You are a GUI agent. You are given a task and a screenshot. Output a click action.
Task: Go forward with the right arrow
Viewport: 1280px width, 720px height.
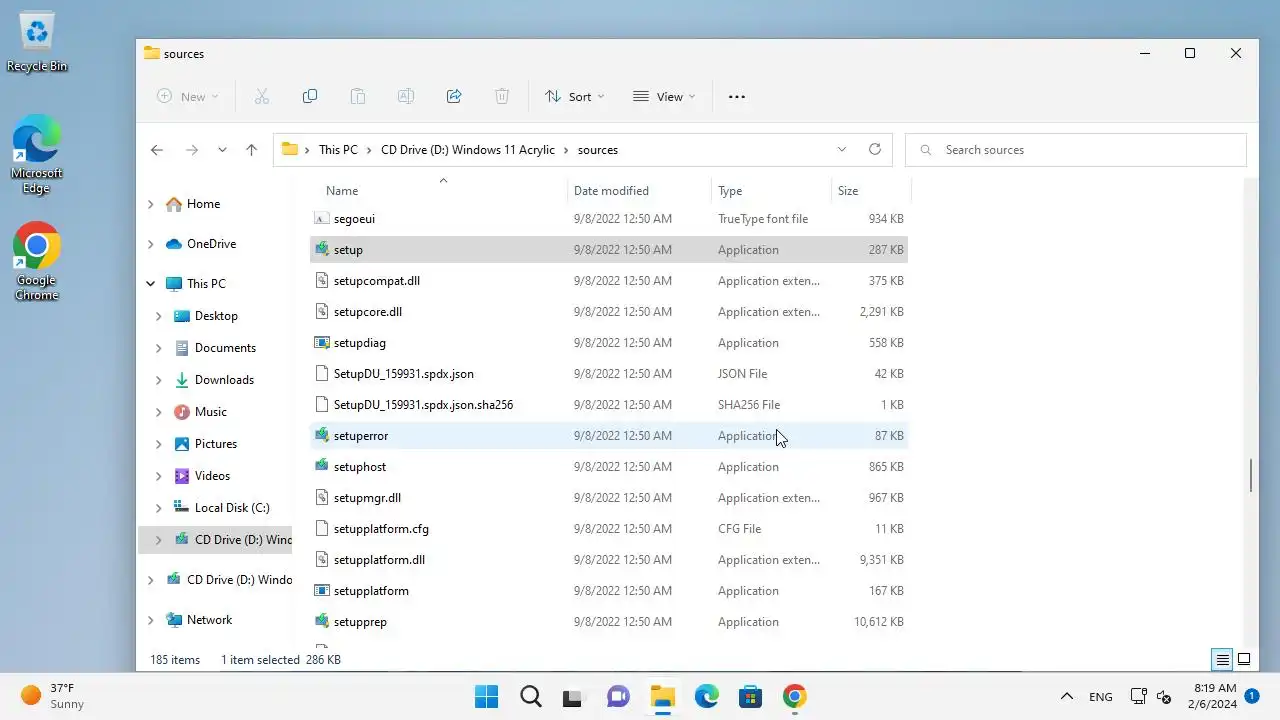coord(192,150)
